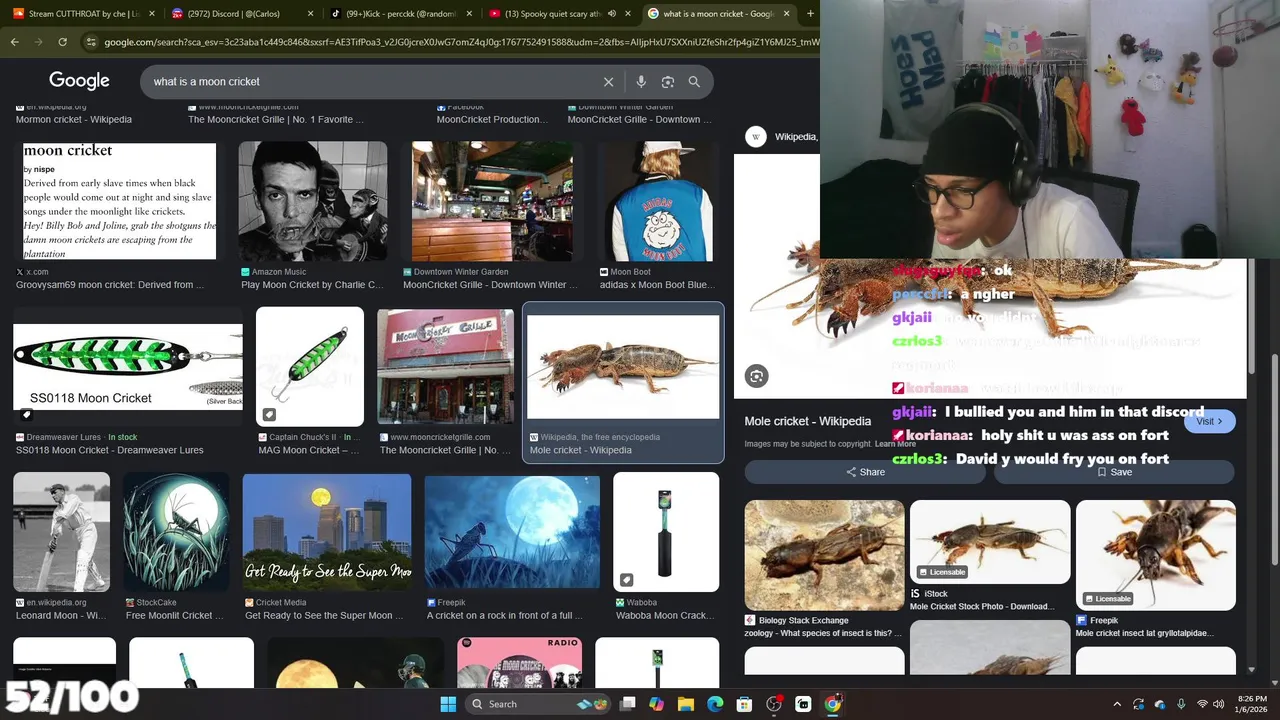
Task: Open search by image (Lens) icon
Action: pyautogui.click(x=668, y=82)
